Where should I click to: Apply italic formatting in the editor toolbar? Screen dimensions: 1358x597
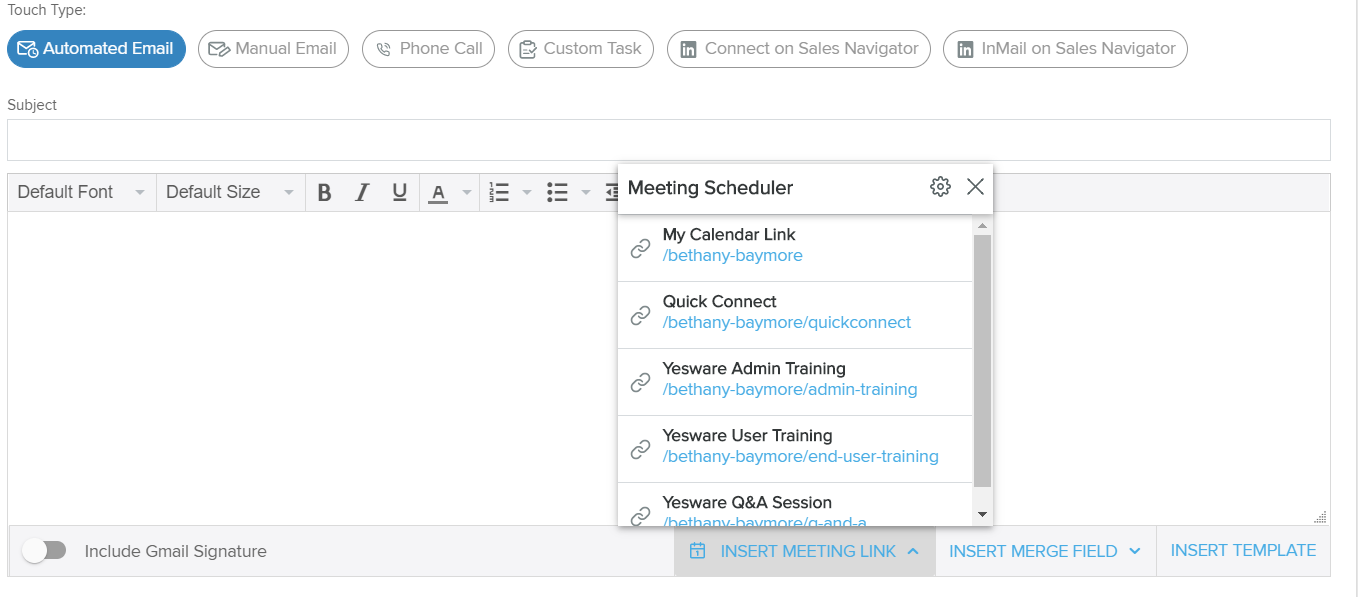362,193
